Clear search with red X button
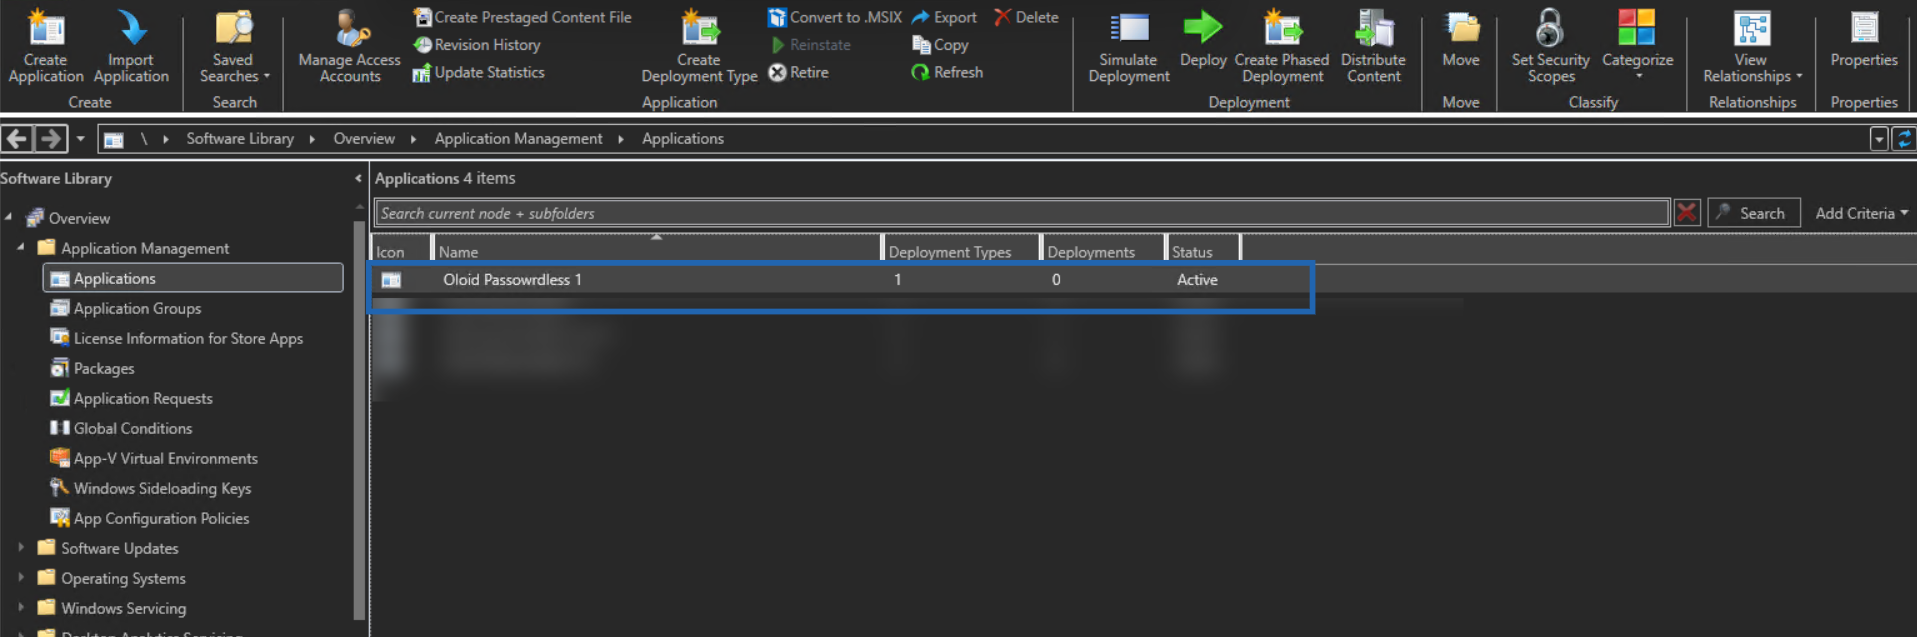The width and height of the screenshot is (1917, 637). pyautogui.click(x=1687, y=213)
